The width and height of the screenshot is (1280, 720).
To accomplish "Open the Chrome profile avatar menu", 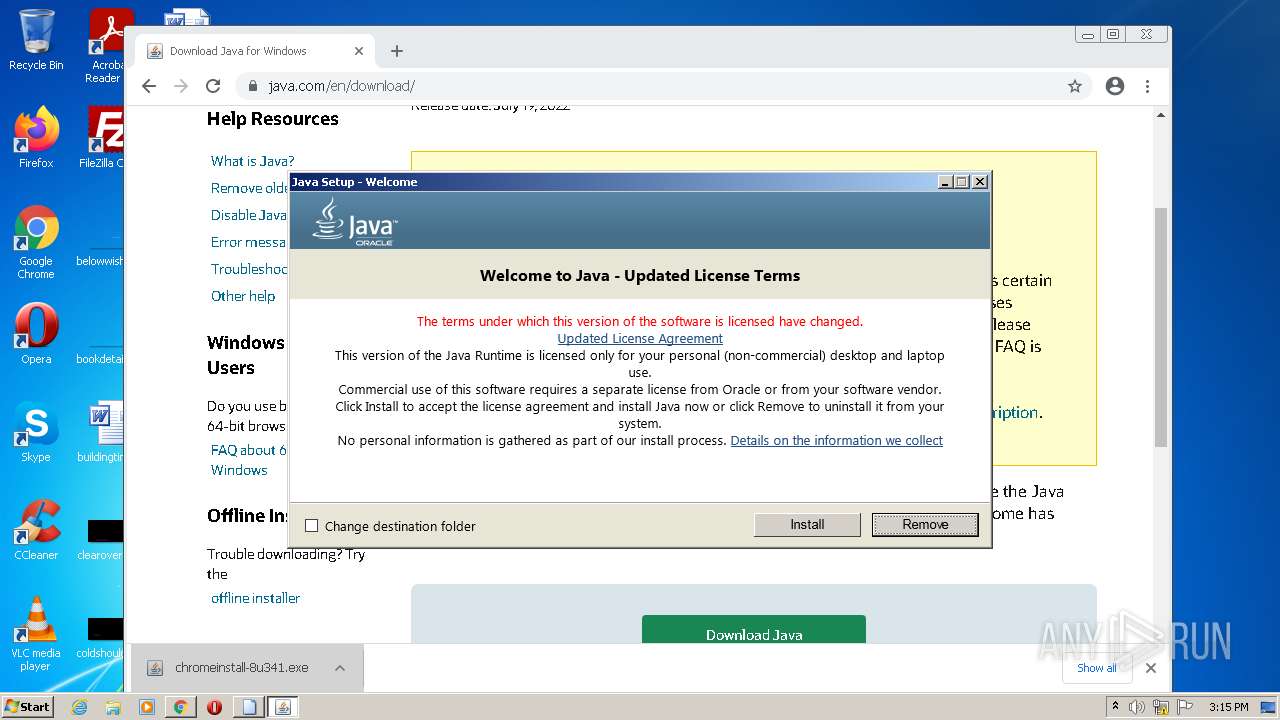I will click(1115, 86).
